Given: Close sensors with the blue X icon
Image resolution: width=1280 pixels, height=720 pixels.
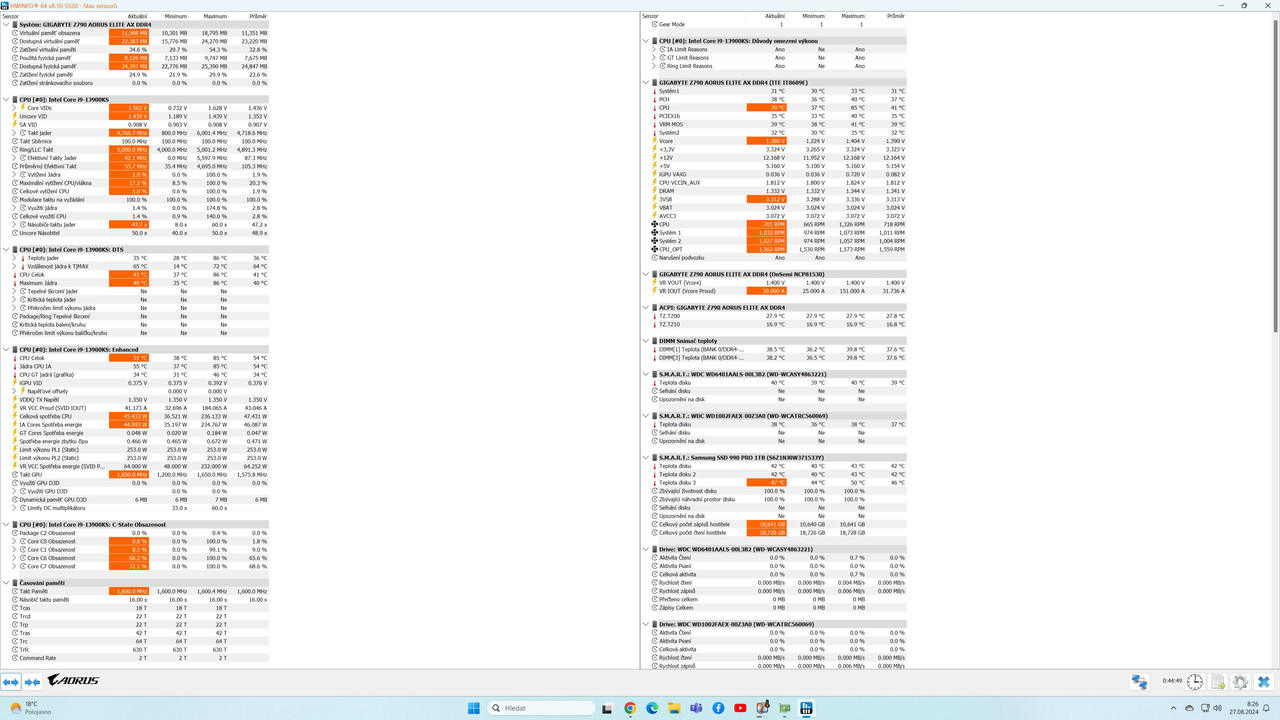Looking at the screenshot, I should [x=1264, y=682].
